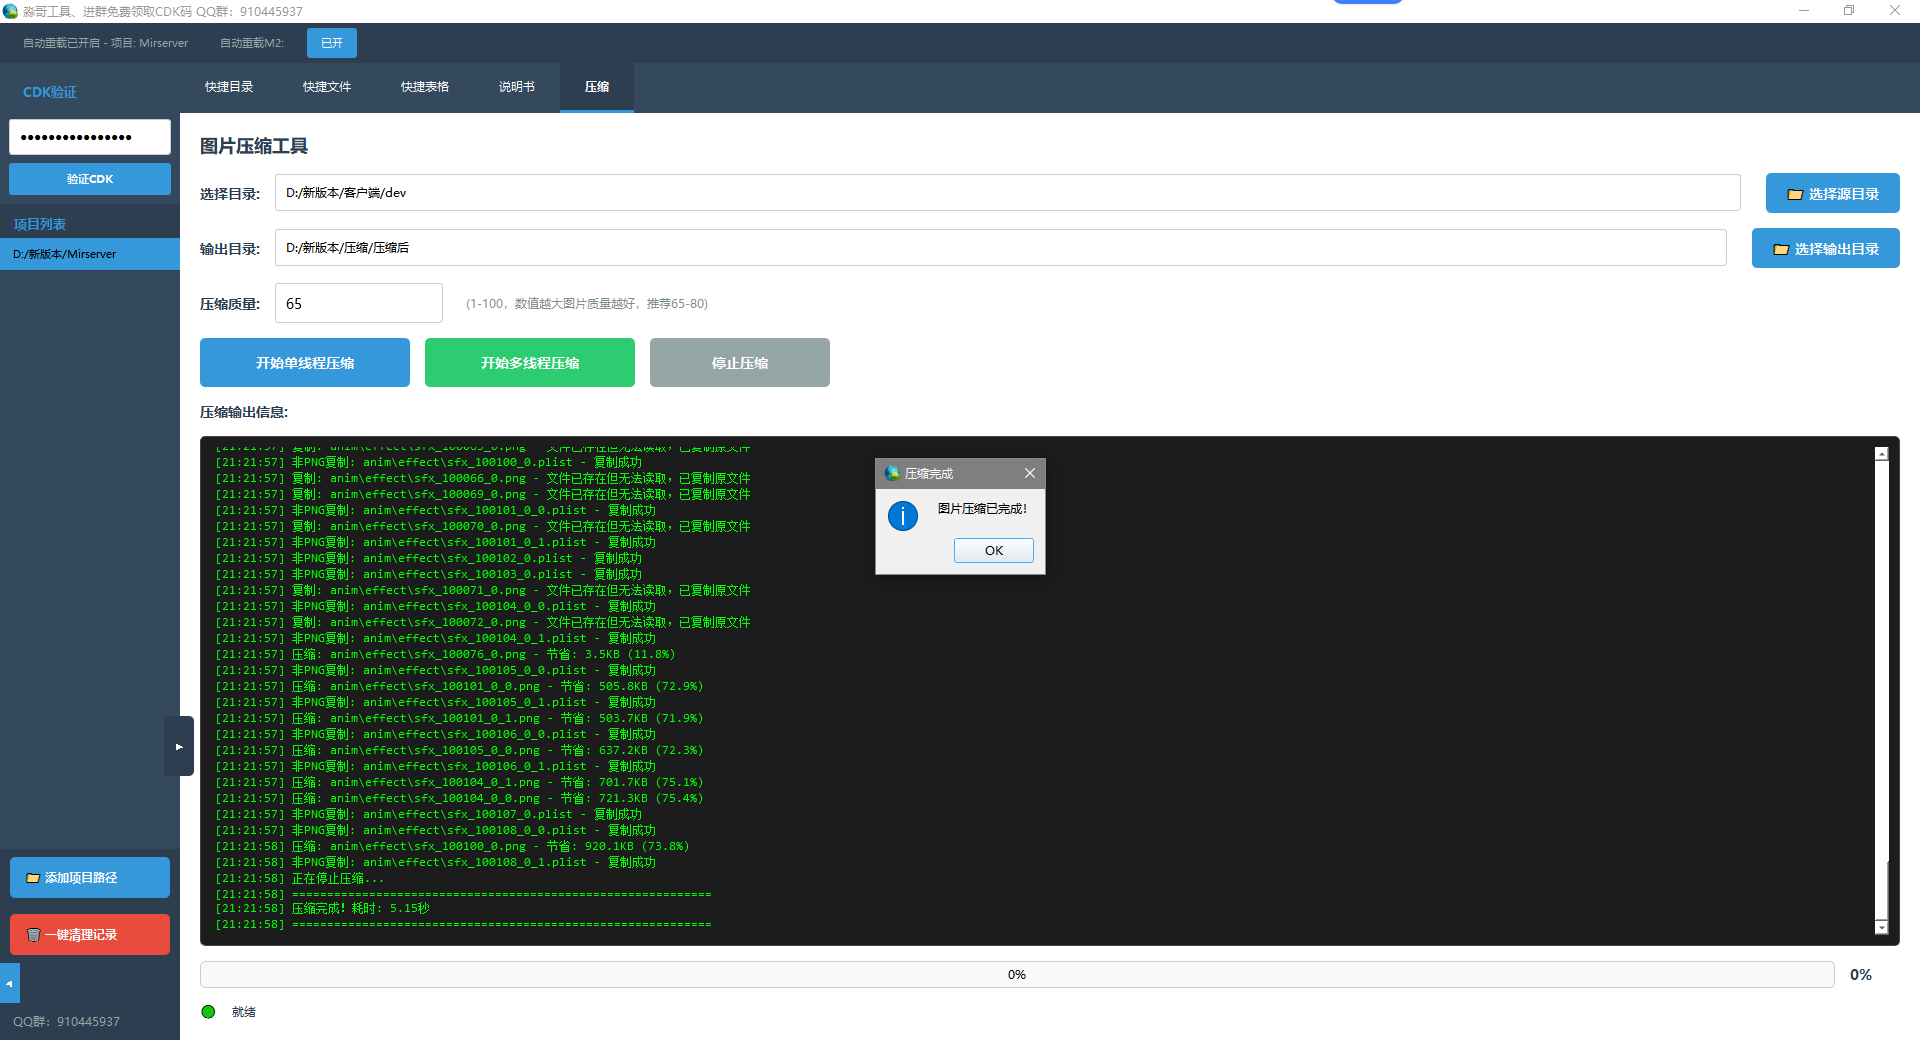Switch to the 快捷文件 tab
This screenshot has width=1920, height=1040.
(327, 87)
